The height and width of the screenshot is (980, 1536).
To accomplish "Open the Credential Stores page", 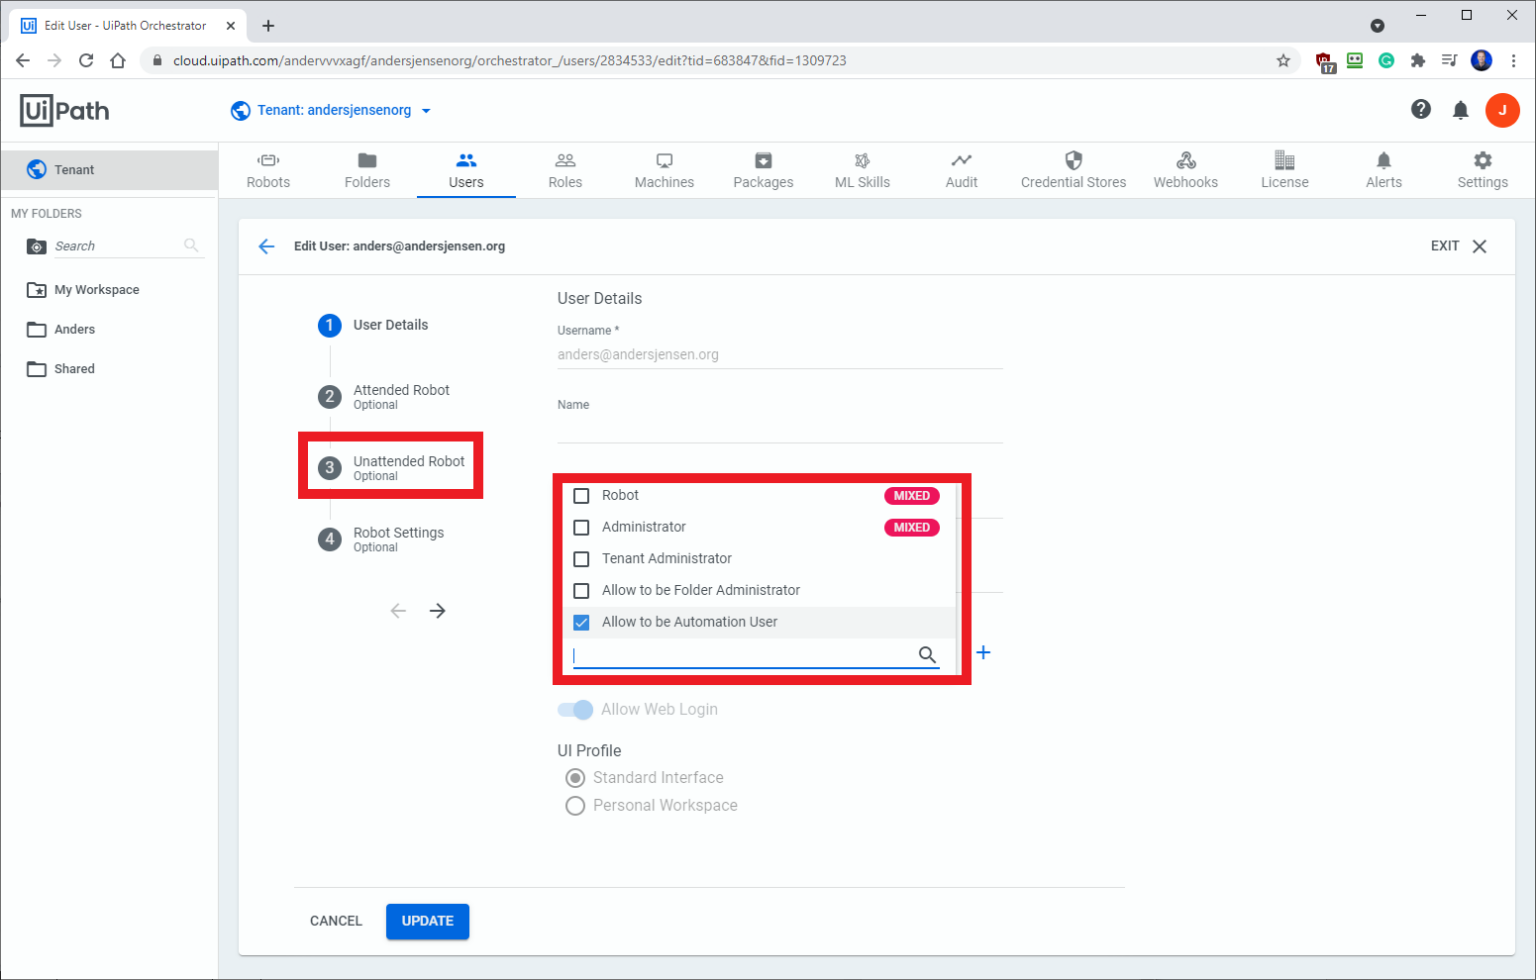I will click(1073, 170).
